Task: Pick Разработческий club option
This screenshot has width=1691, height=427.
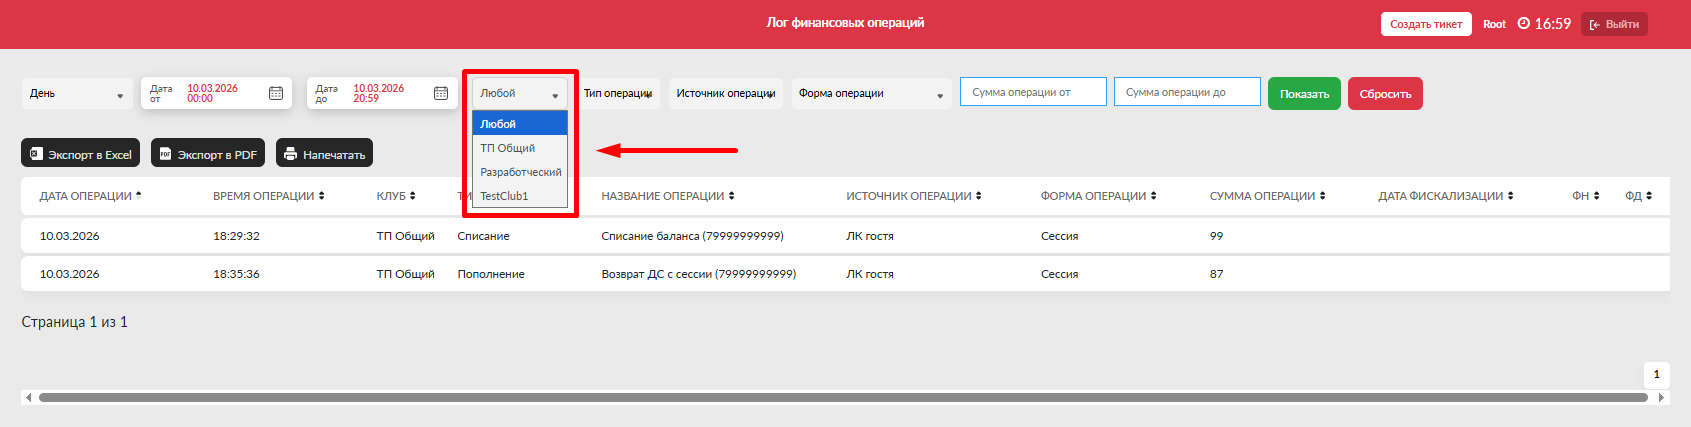Action: click(520, 172)
